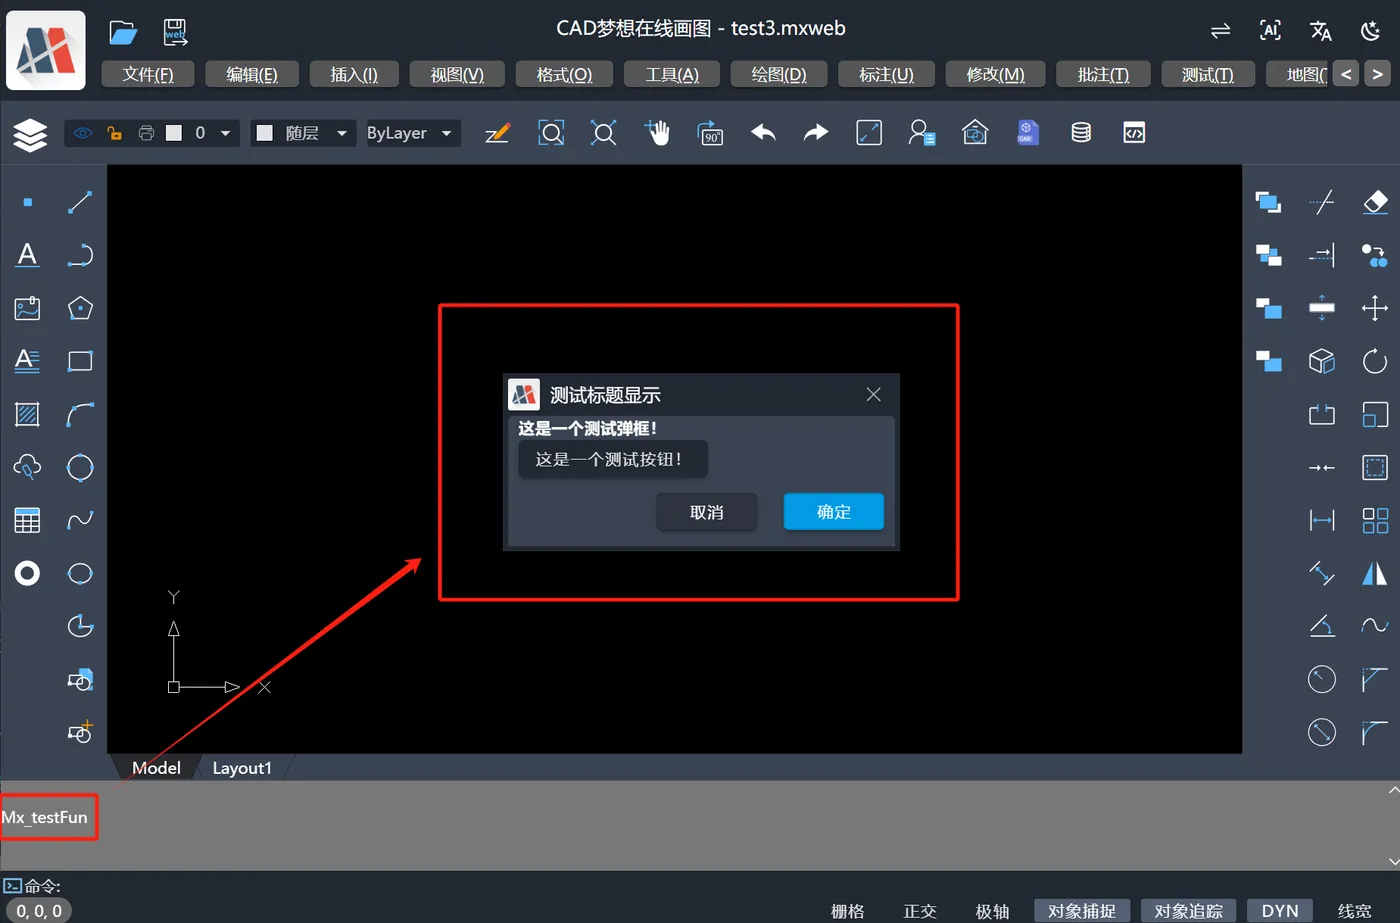Expand the layer 0 dropdown arrow
This screenshot has width=1400, height=923.
pos(225,133)
